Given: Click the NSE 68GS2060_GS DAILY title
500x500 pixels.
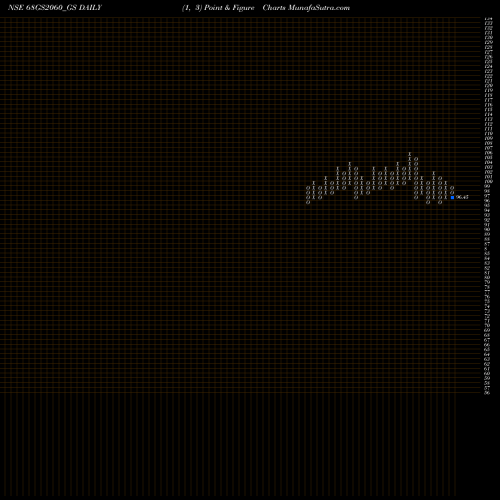Looking at the screenshot, I should click(55, 8).
